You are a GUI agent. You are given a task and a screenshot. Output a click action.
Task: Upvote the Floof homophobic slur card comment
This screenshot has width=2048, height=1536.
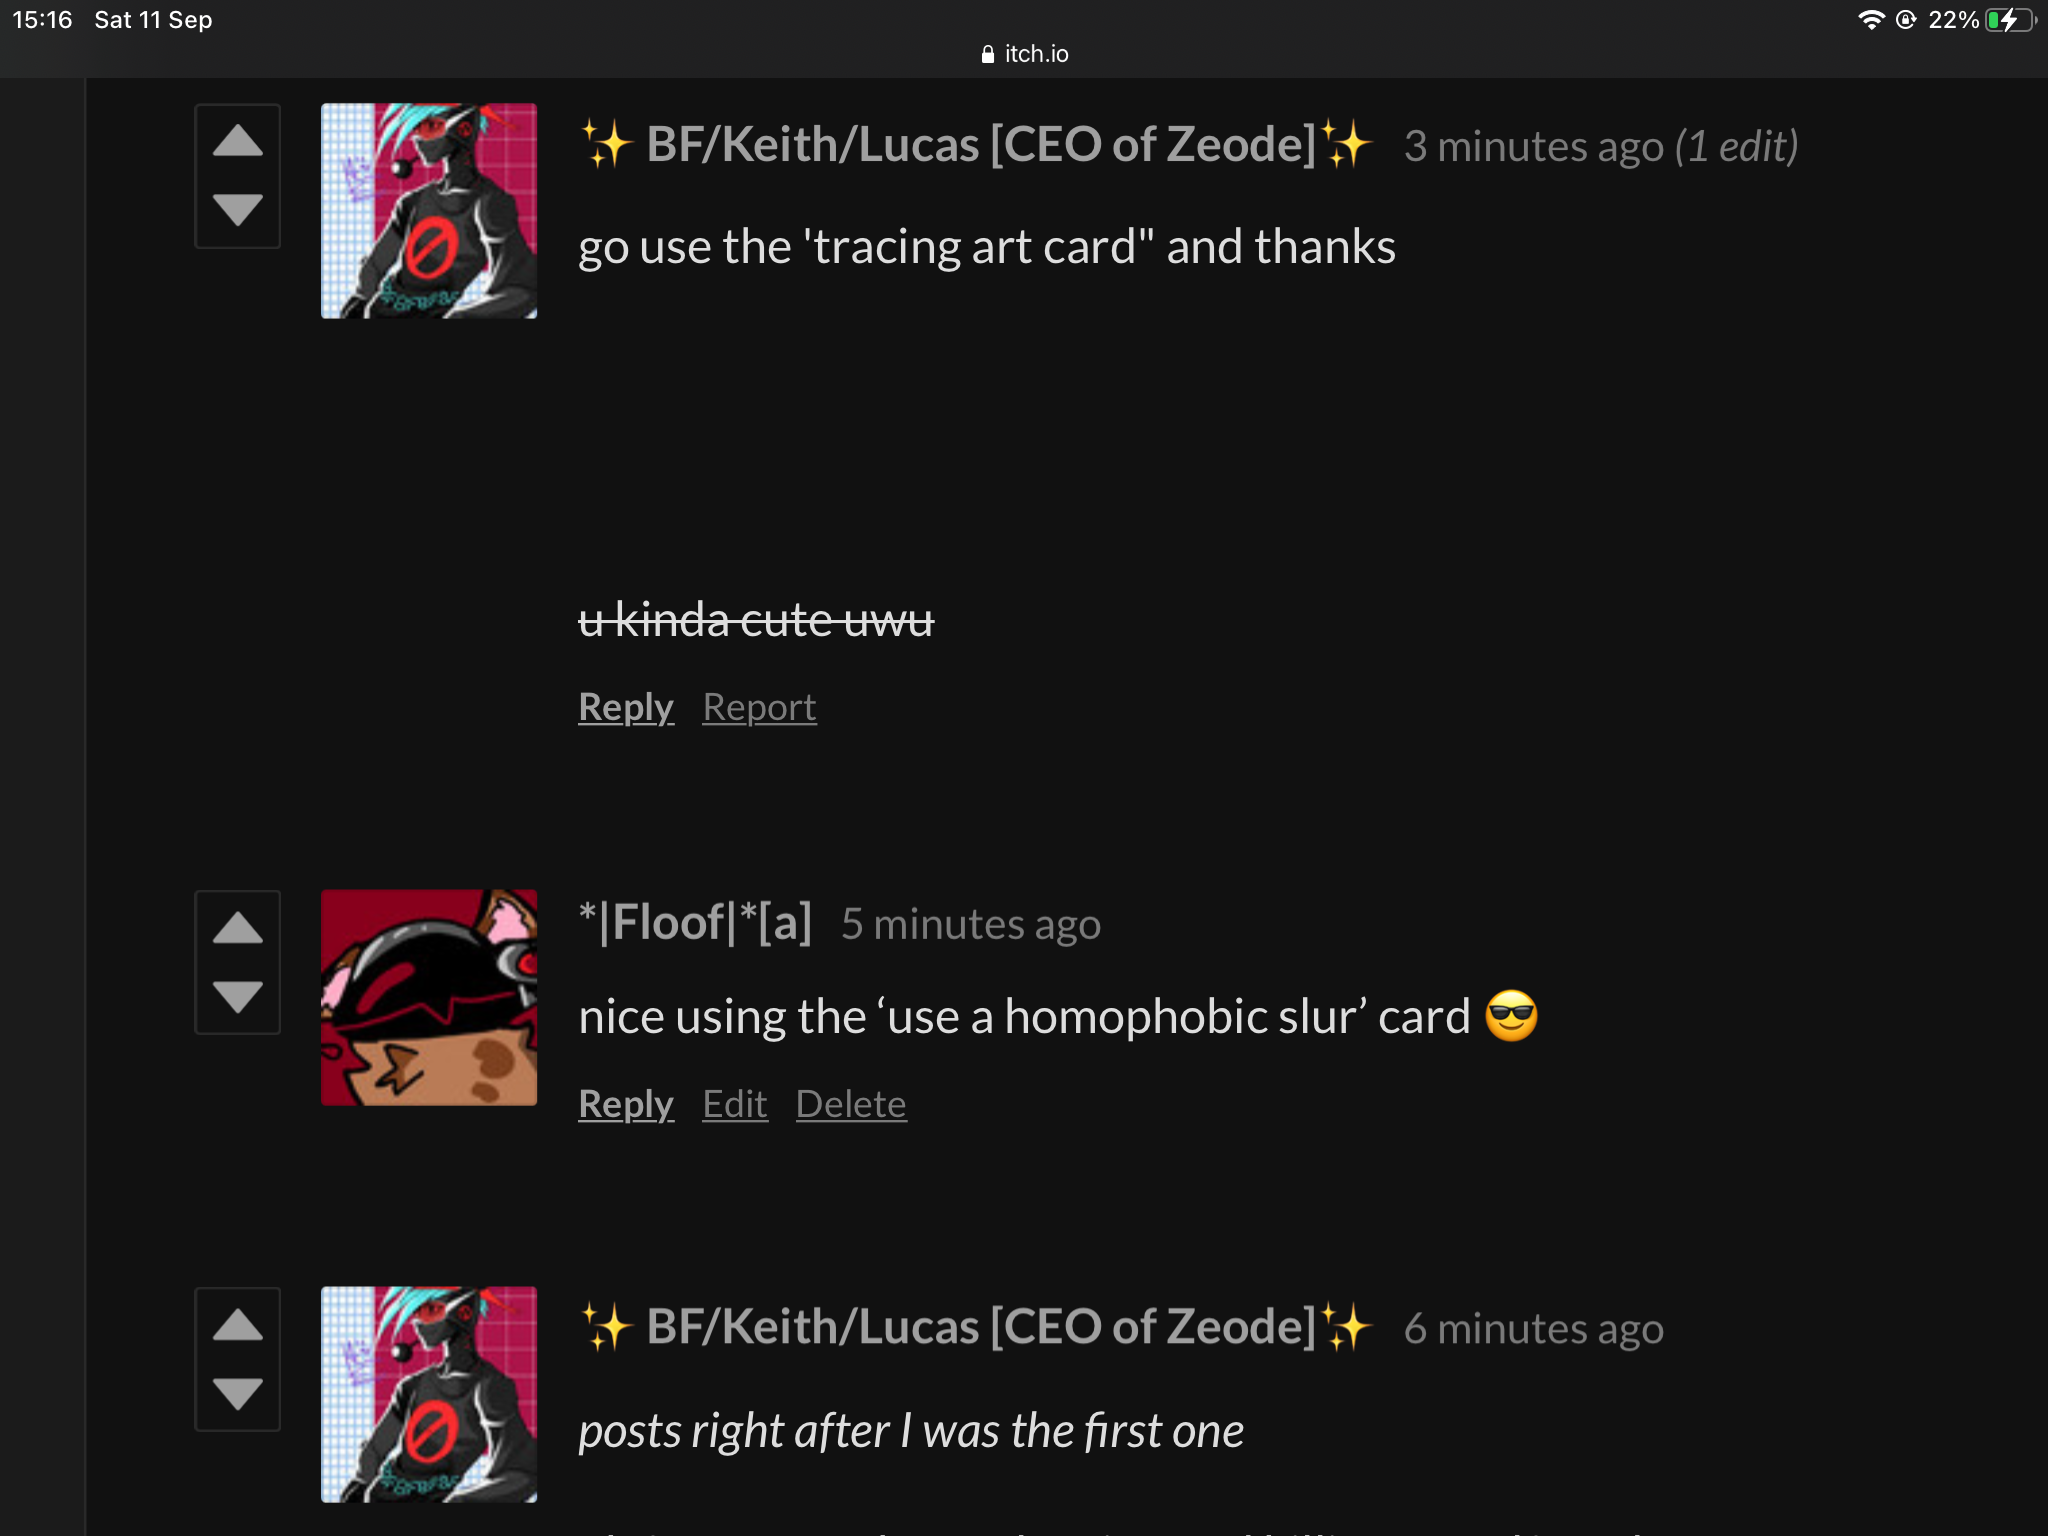pos(237,928)
